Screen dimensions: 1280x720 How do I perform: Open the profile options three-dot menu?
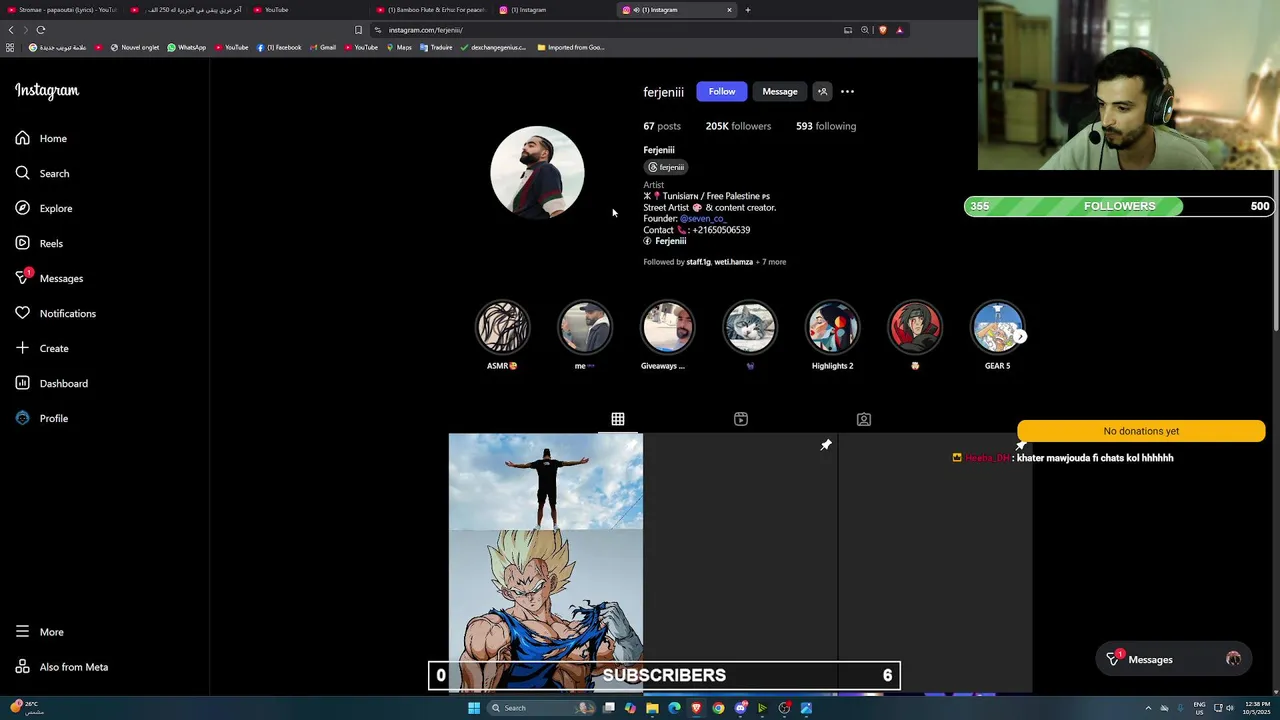pos(847,92)
